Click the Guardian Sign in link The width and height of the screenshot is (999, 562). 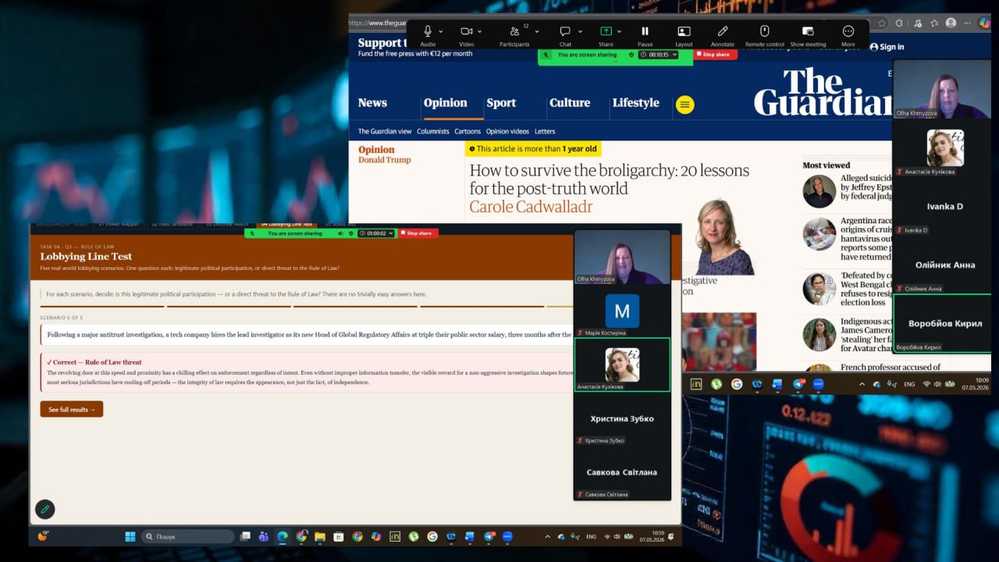[x=887, y=47]
